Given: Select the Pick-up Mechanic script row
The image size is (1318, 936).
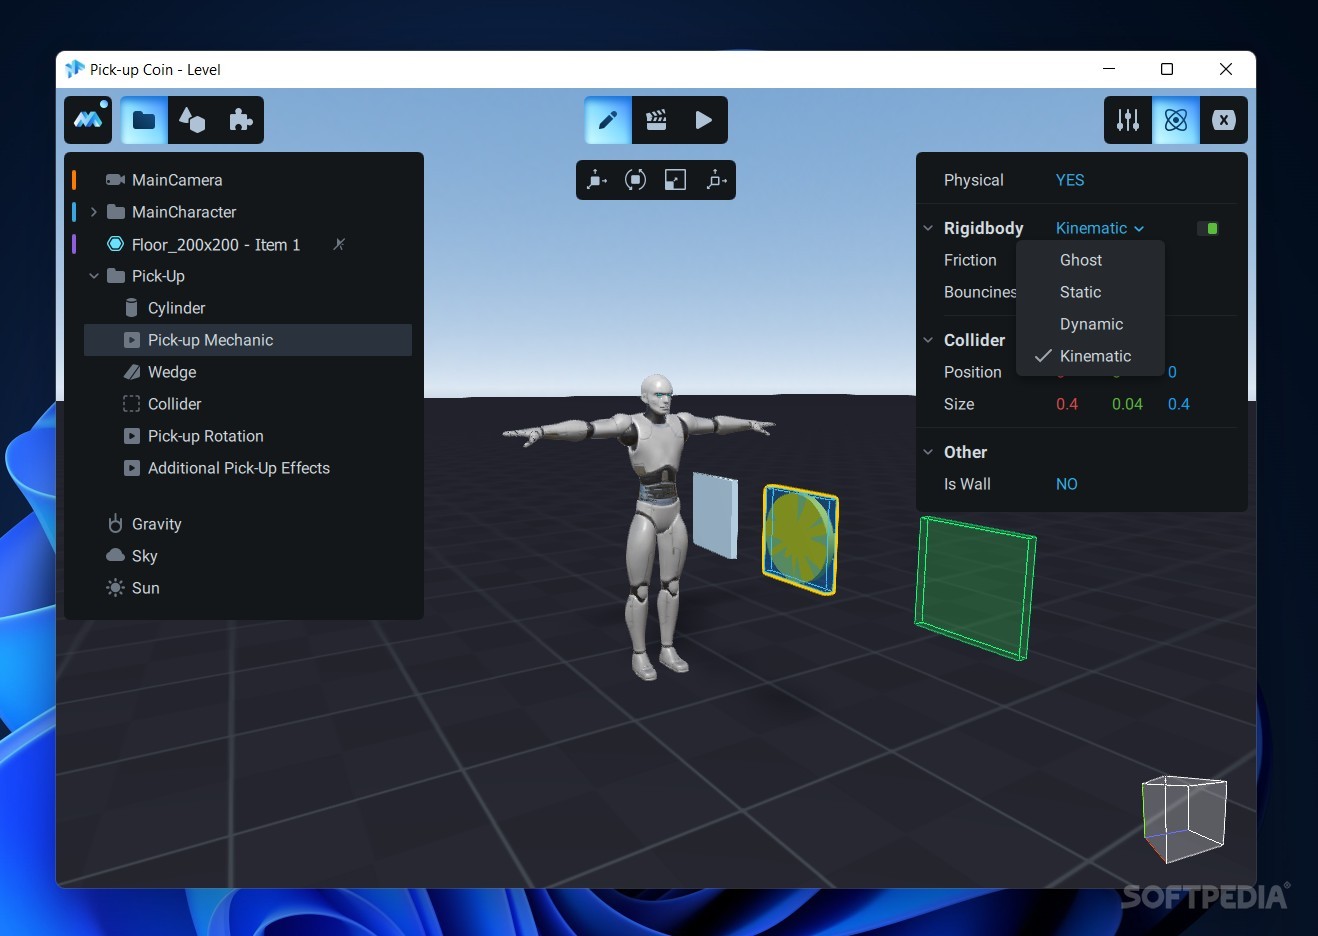Looking at the screenshot, I should [248, 340].
